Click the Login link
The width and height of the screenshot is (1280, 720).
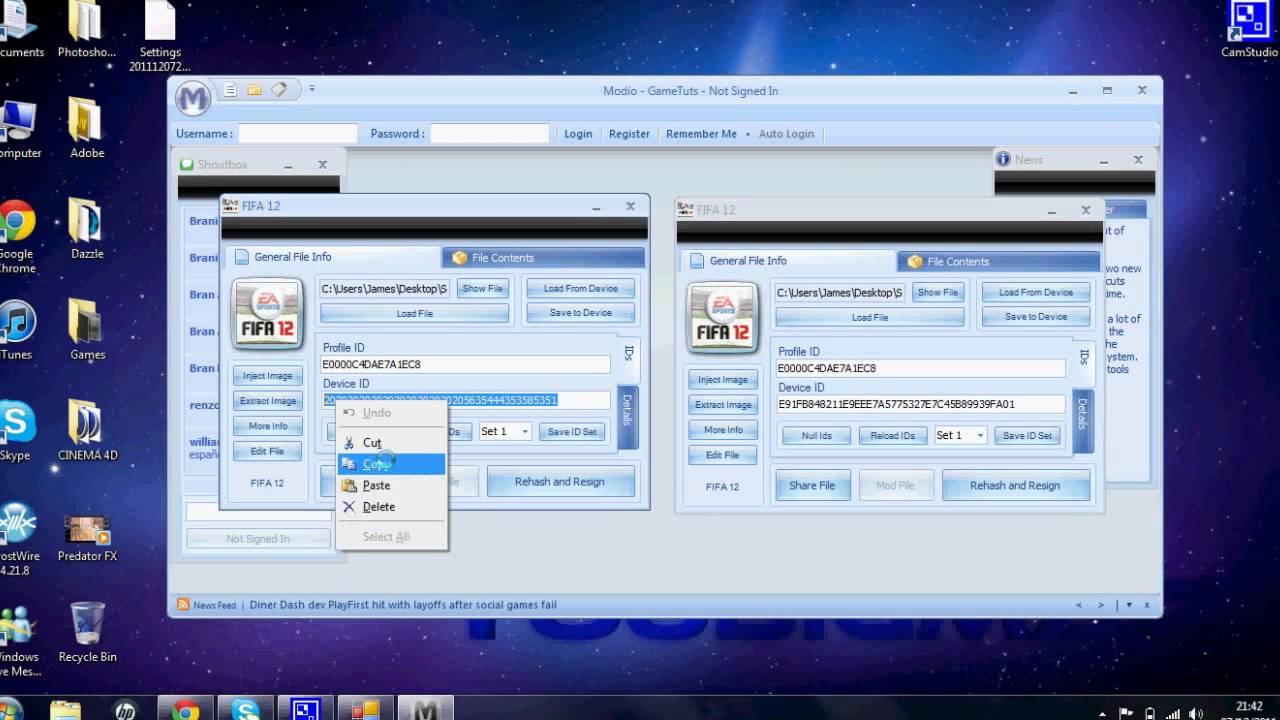(x=578, y=134)
